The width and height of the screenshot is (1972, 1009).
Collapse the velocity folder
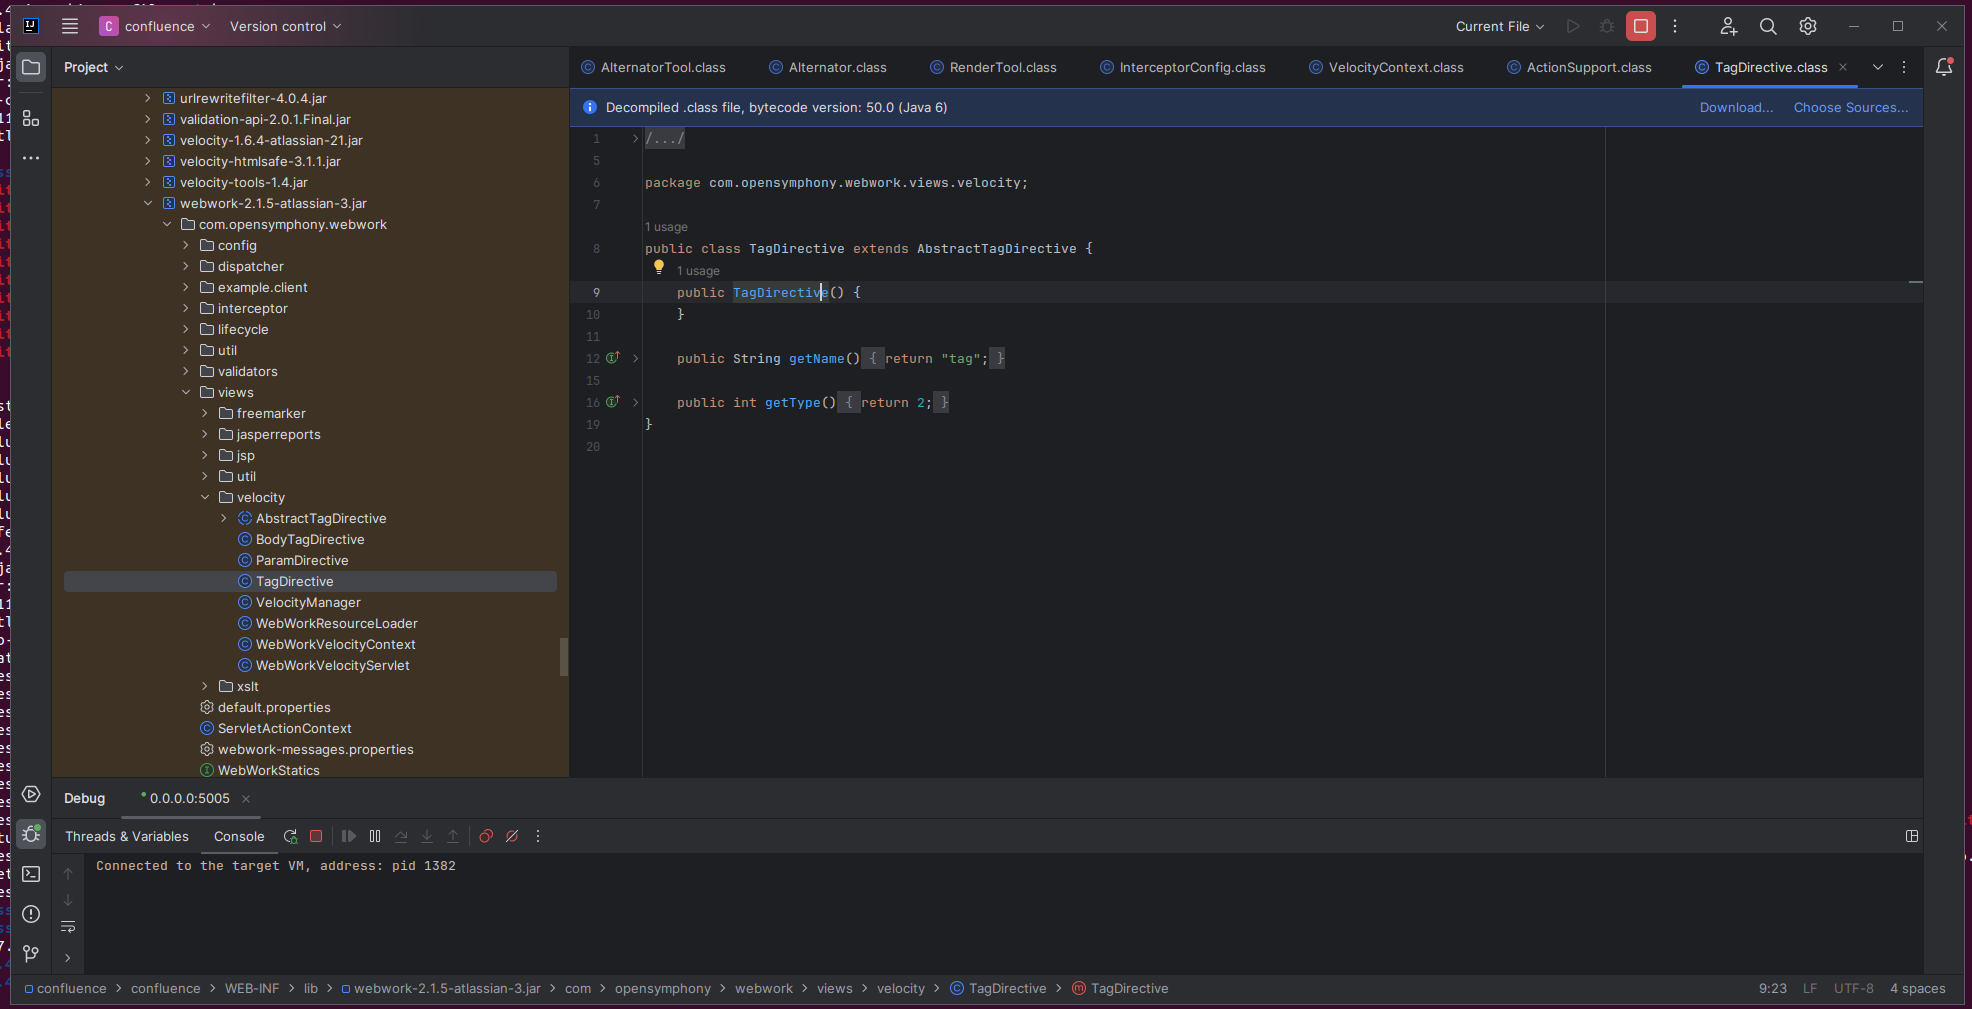pyautogui.click(x=205, y=497)
